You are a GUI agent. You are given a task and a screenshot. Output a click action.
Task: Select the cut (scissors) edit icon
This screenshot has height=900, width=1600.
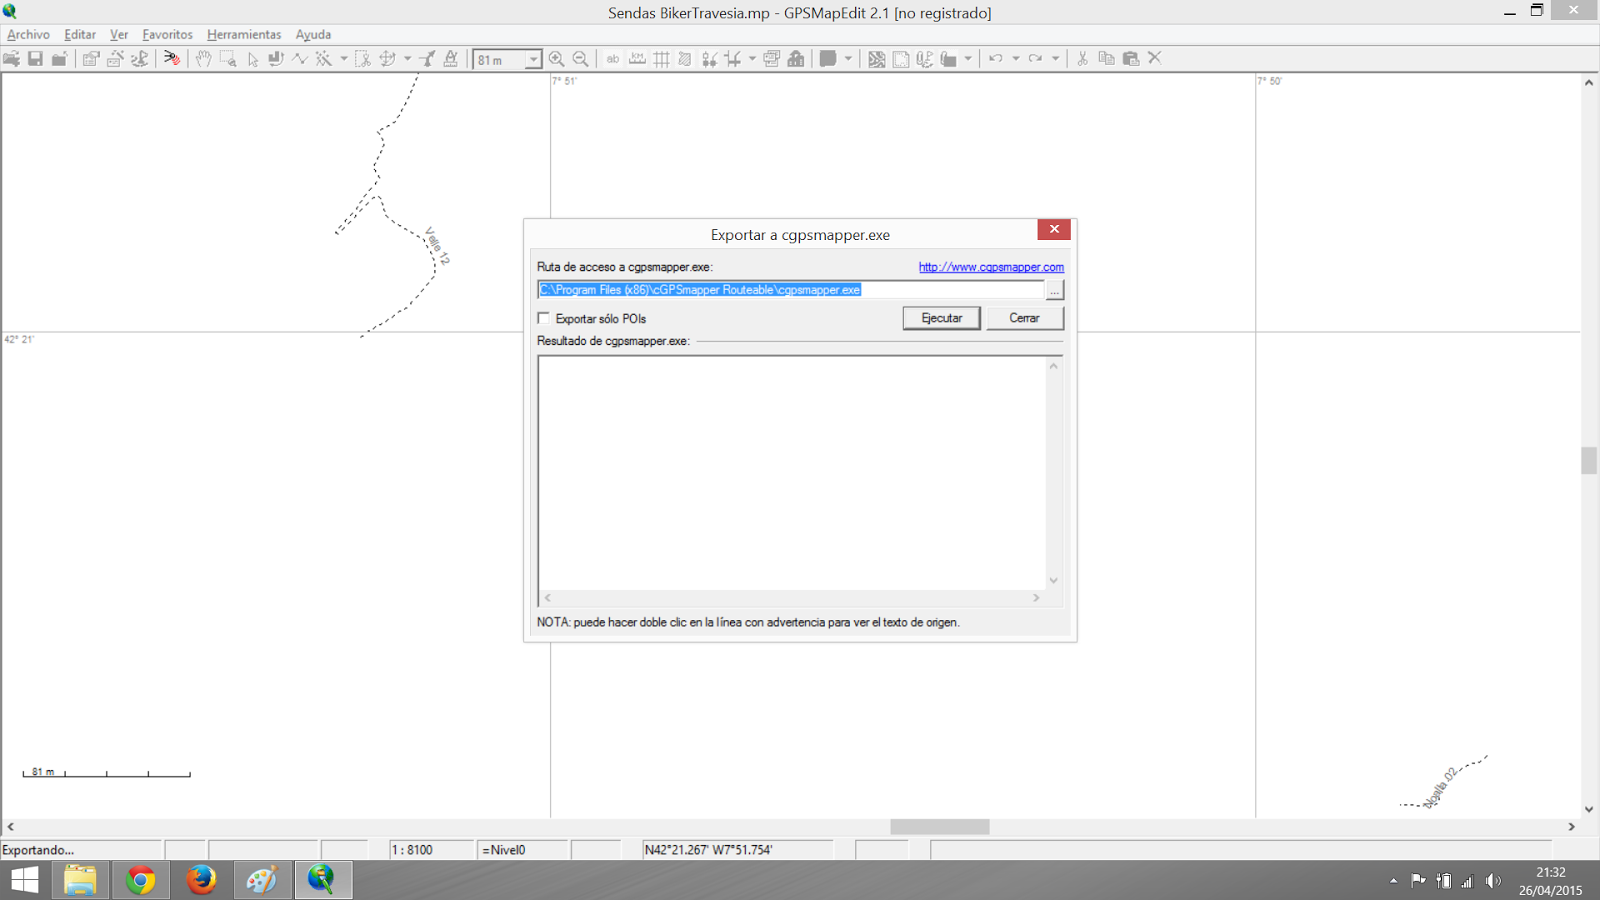1082,58
